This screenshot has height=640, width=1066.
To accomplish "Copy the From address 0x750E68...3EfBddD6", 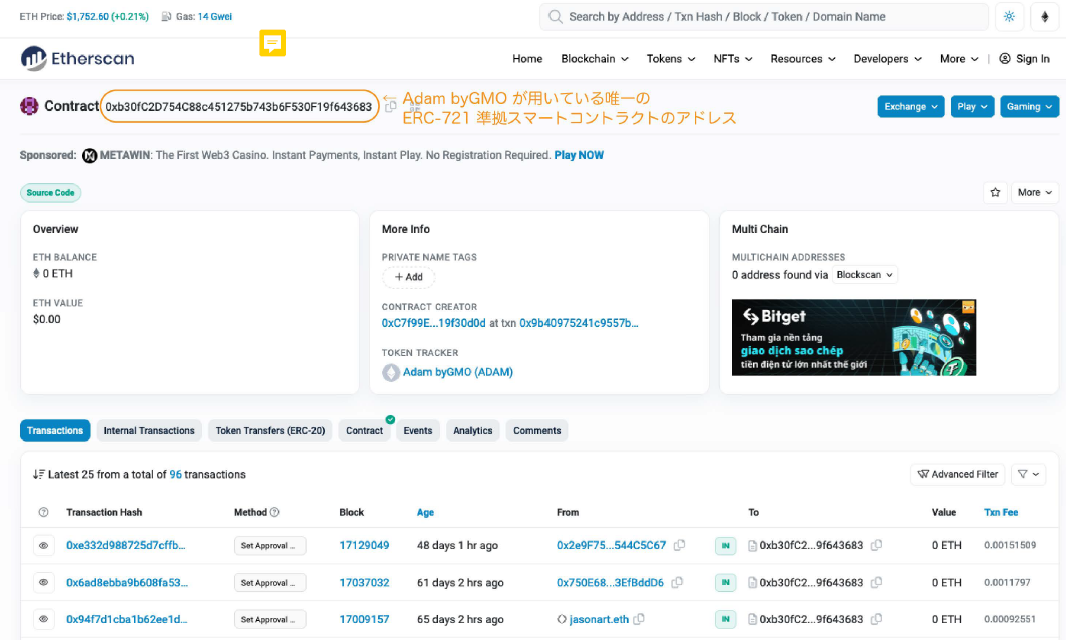I will pyautogui.click(x=676, y=582).
